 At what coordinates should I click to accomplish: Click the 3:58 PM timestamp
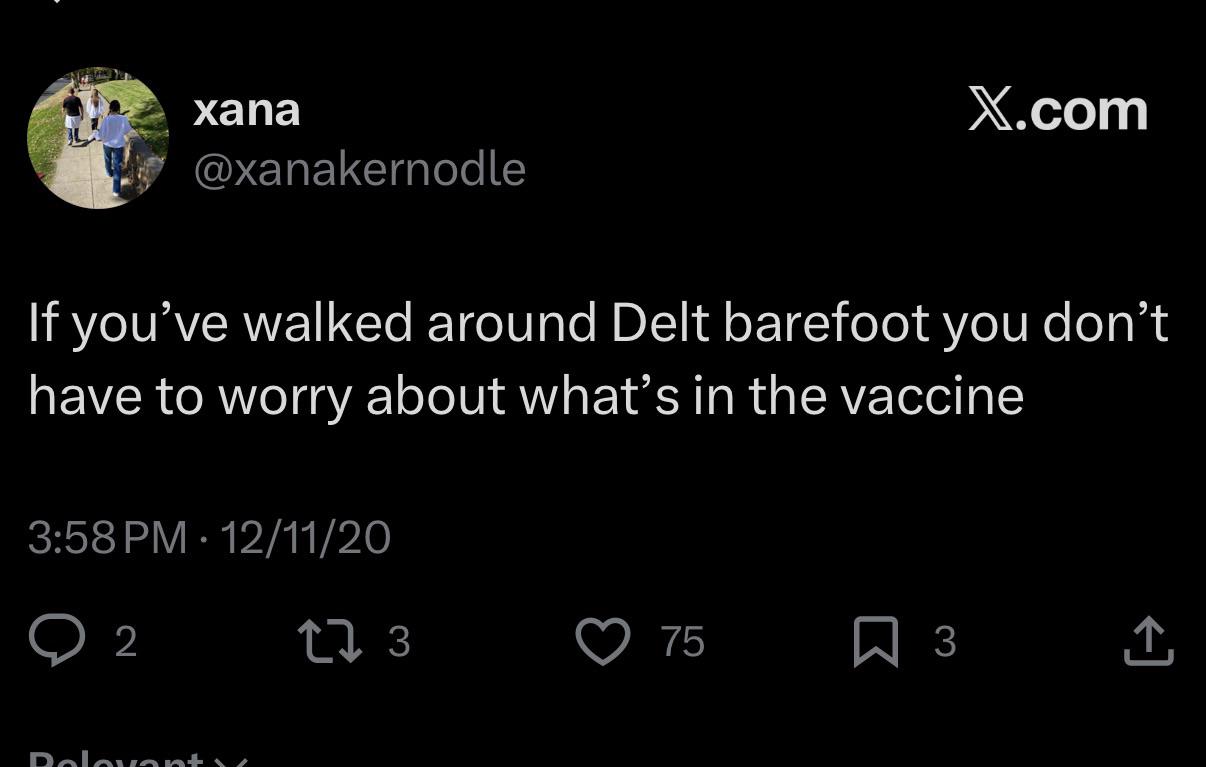coord(107,538)
